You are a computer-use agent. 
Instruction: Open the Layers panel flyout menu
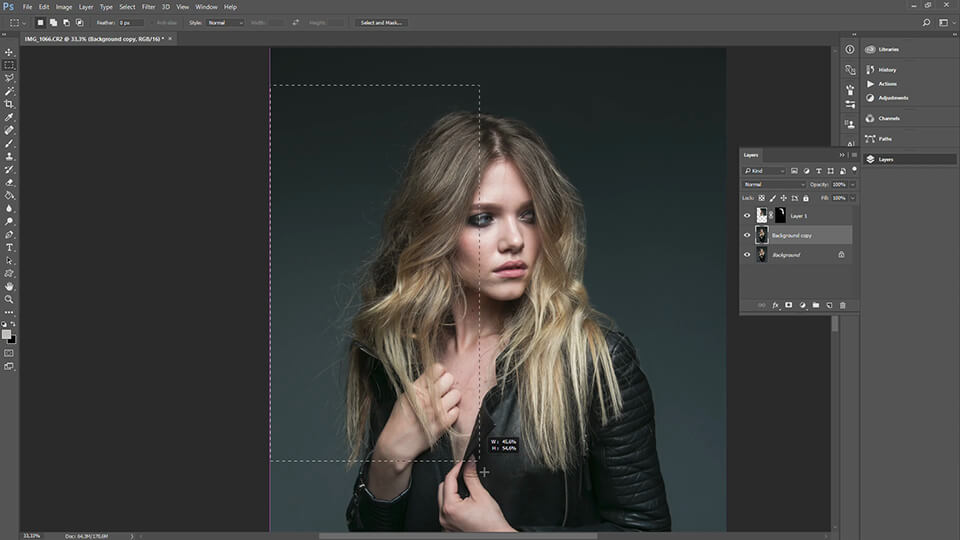(854, 155)
